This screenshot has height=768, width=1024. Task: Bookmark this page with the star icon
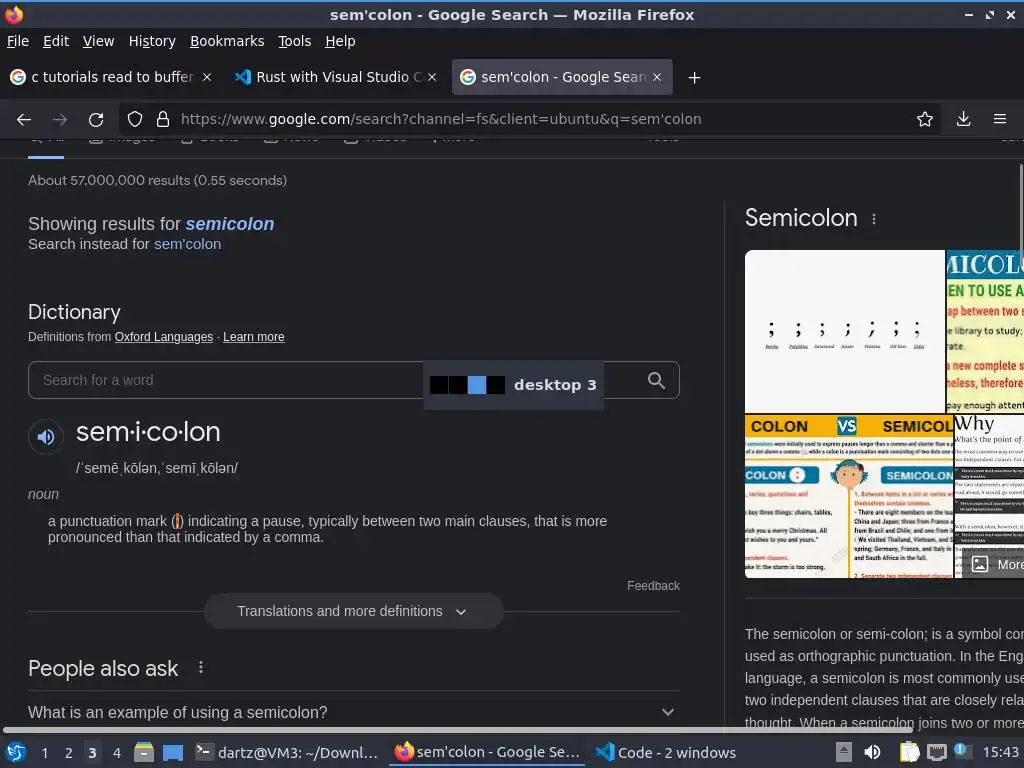tap(924, 119)
